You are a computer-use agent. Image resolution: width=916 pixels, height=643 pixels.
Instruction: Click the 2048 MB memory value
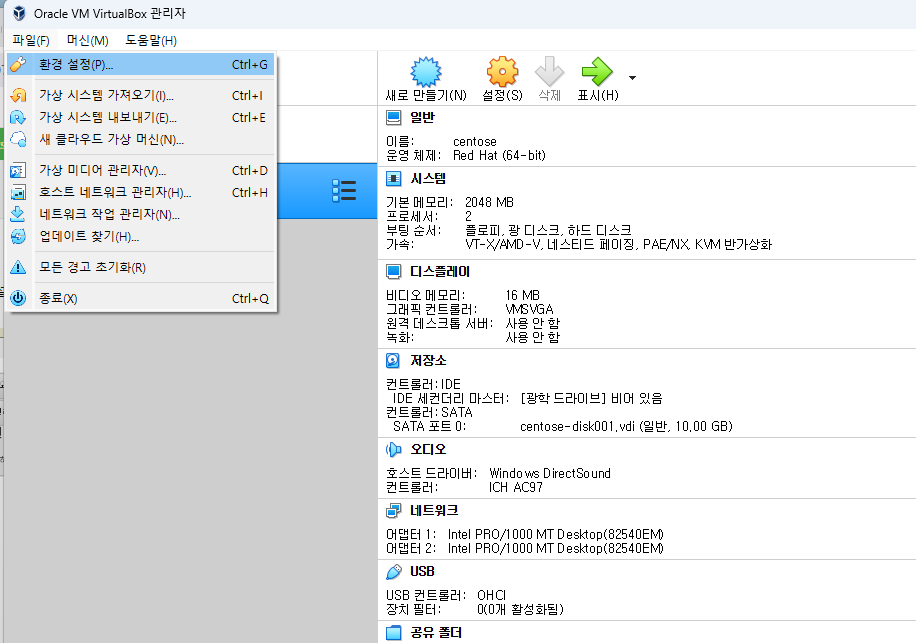(x=490, y=202)
